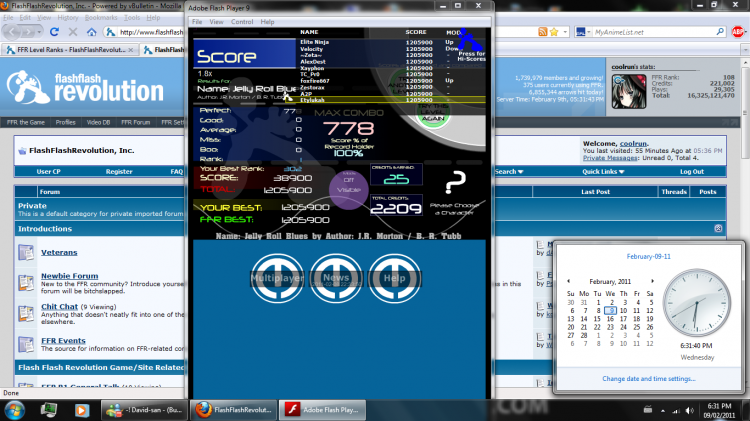Click Try the Level Again green button
The image size is (750, 421).
click(x=433, y=115)
